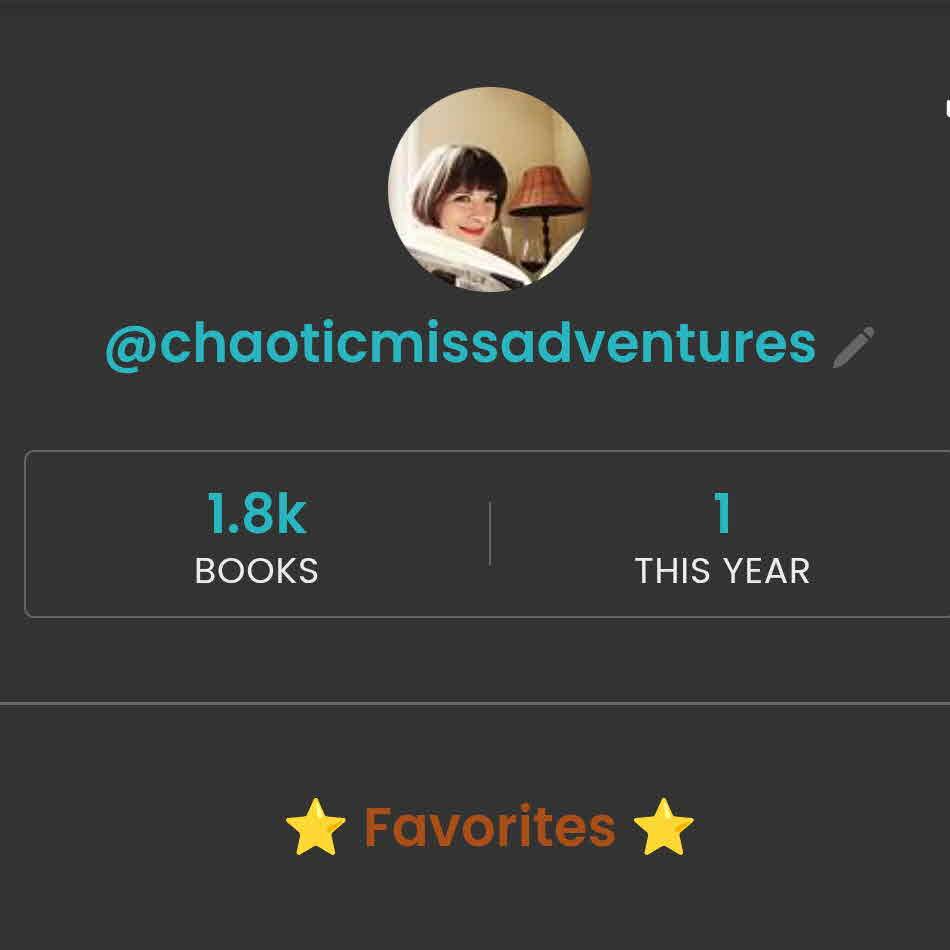Click the Favorites heading text
This screenshot has height=950, width=950.
489,827
